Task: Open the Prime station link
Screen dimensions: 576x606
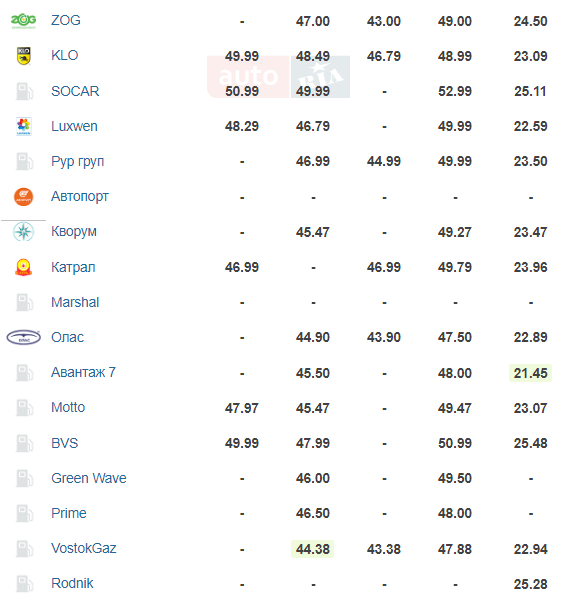Action: (x=69, y=513)
